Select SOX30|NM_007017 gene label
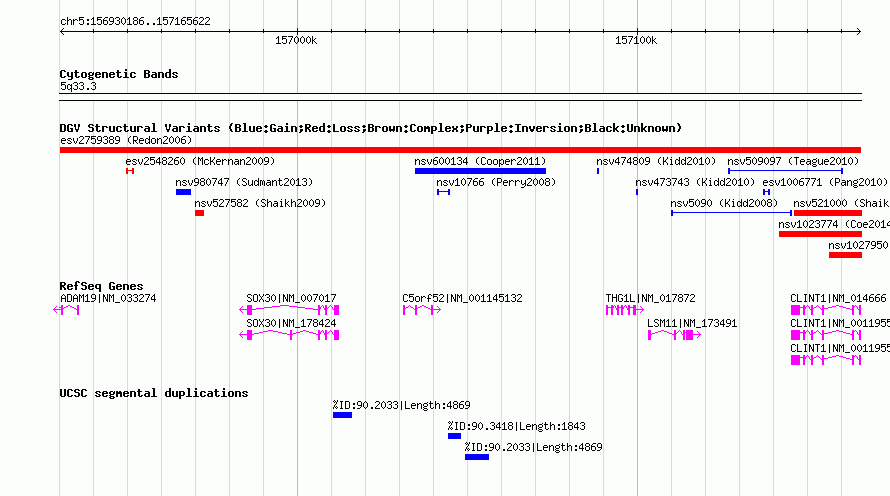 coord(291,298)
